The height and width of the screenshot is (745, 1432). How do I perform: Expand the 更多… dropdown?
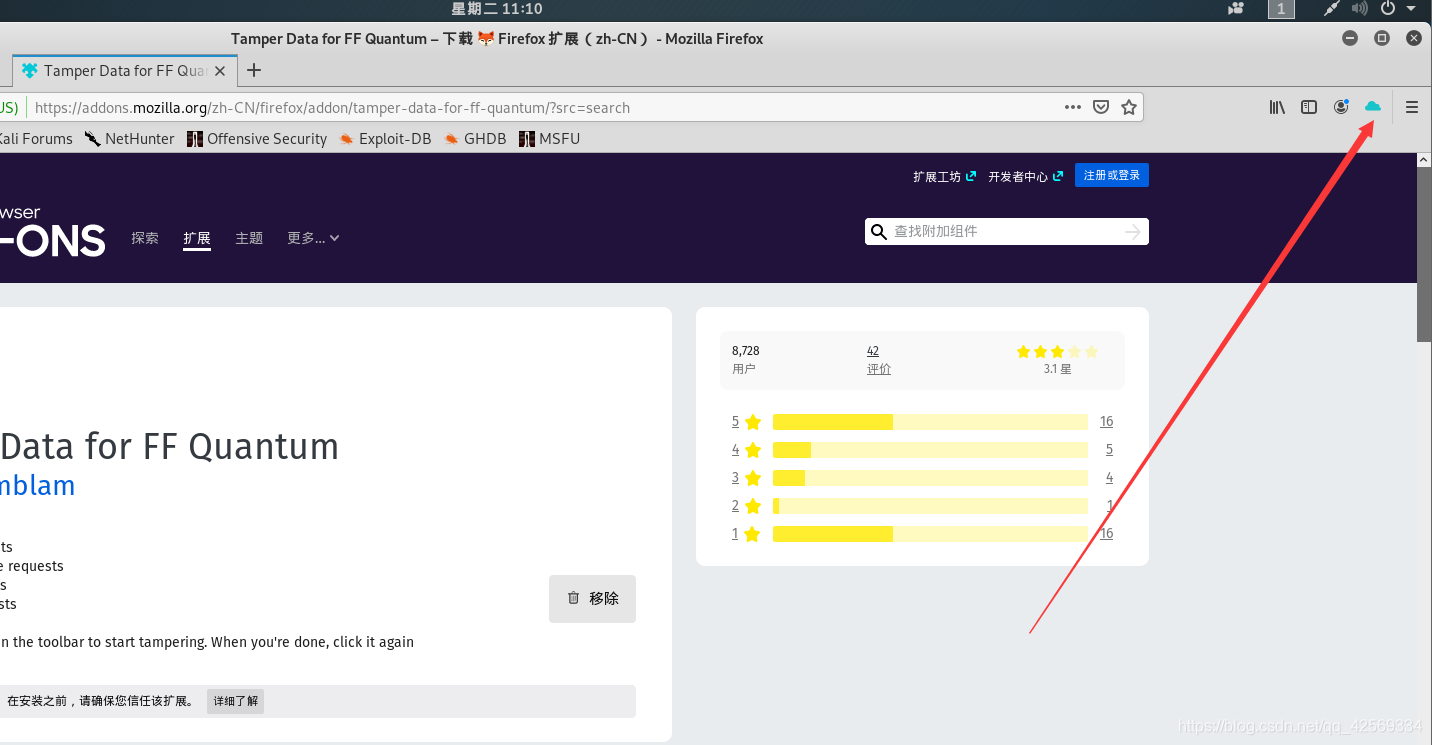coord(313,238)
